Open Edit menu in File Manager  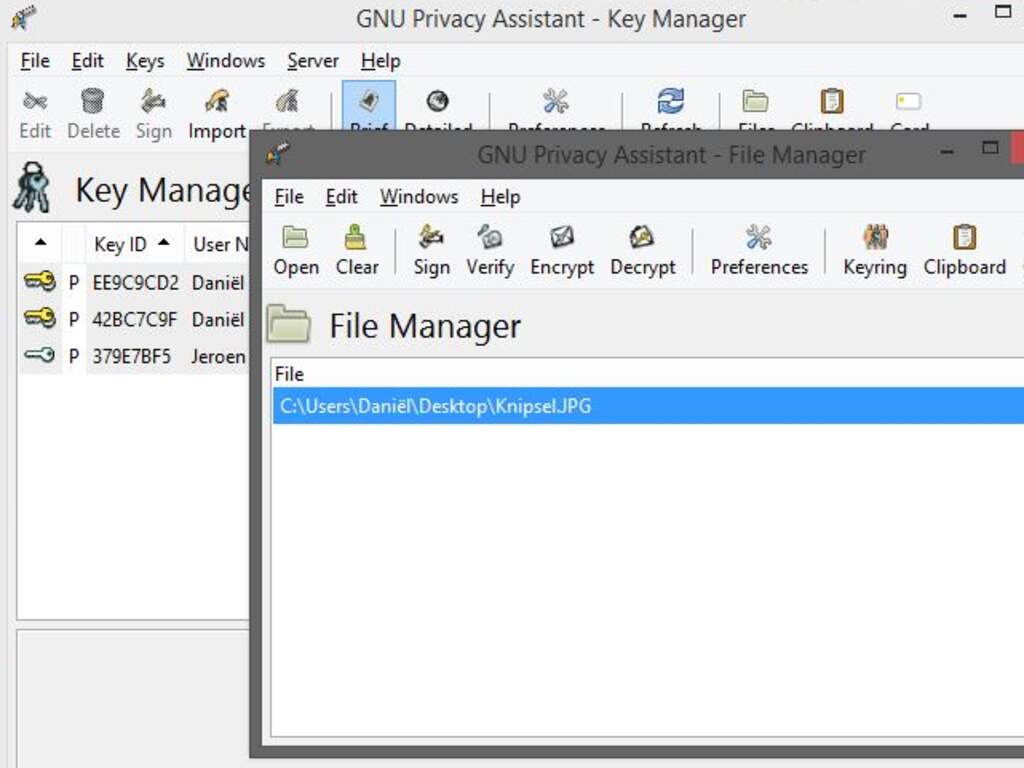click(x=342, y=197)
